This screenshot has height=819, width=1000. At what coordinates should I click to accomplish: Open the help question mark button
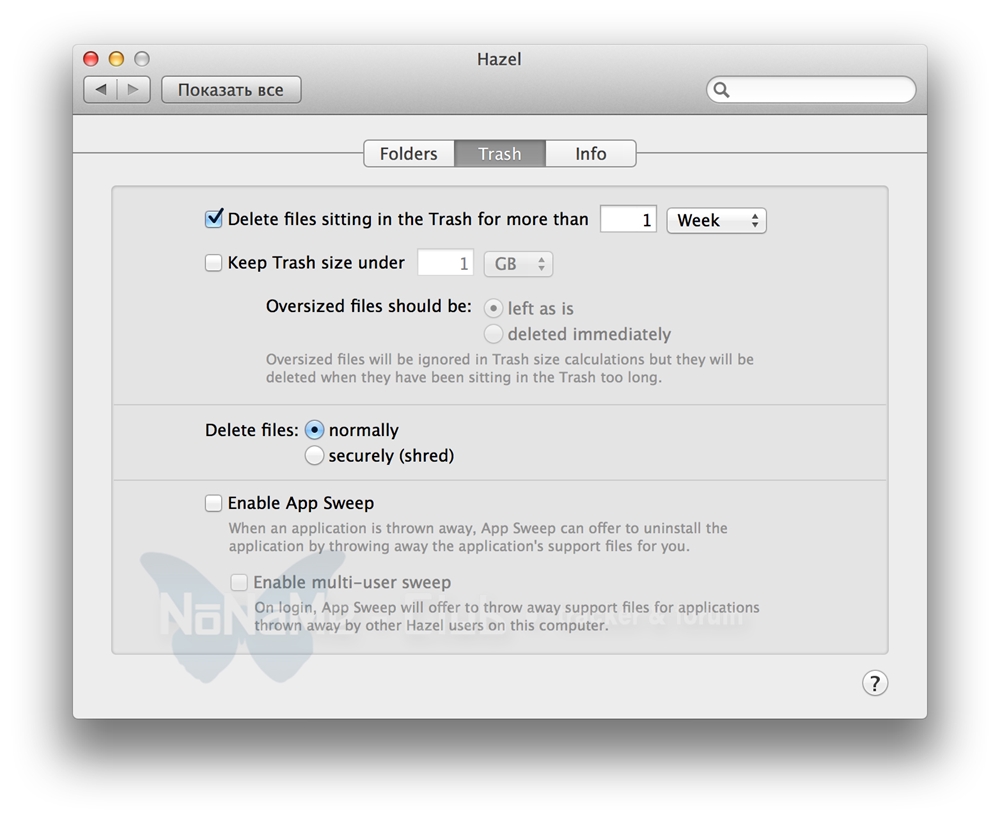point(875,683)
